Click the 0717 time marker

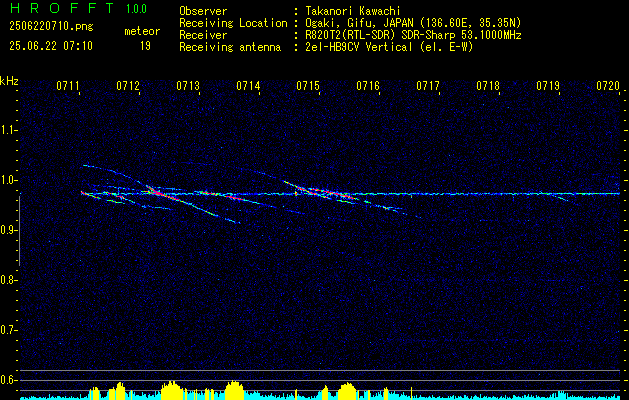[x=428, y=85]
